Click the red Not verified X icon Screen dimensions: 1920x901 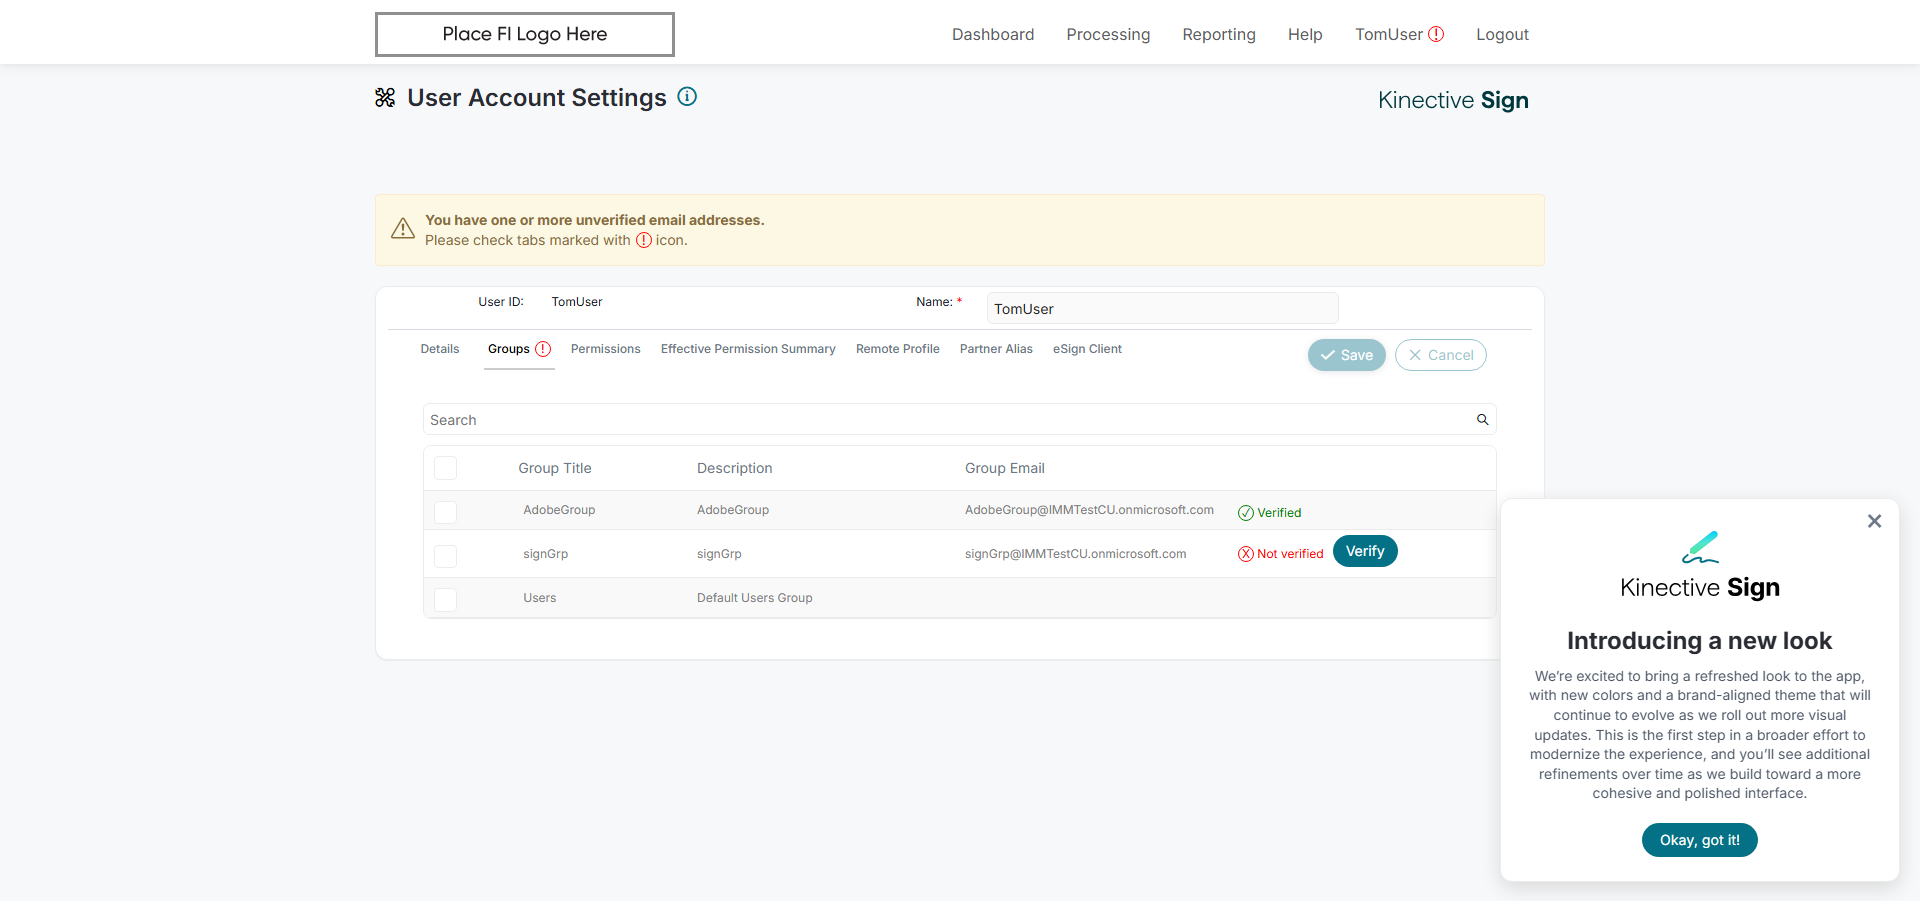[1246, 554]
